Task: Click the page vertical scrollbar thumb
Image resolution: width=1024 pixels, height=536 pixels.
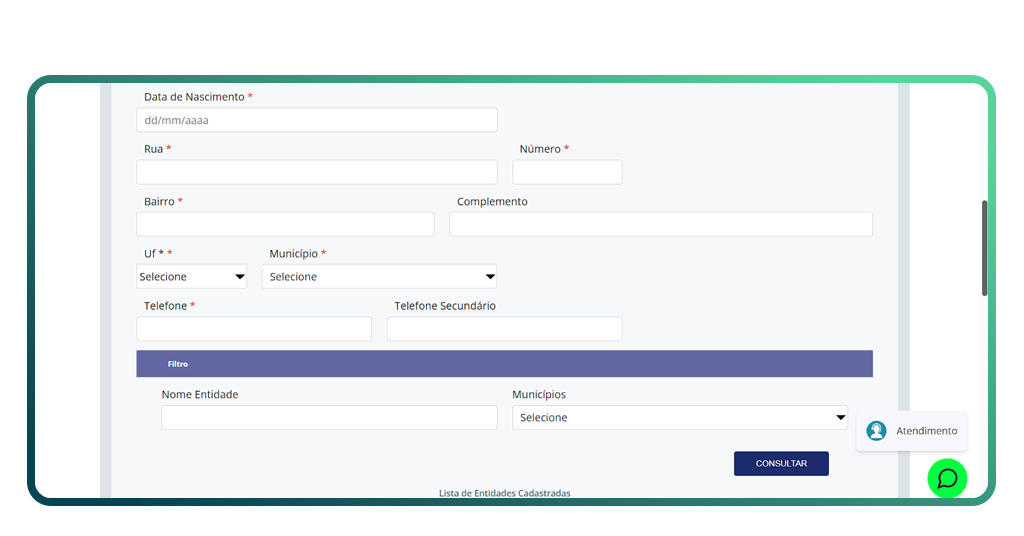Action: click(984, 247)
